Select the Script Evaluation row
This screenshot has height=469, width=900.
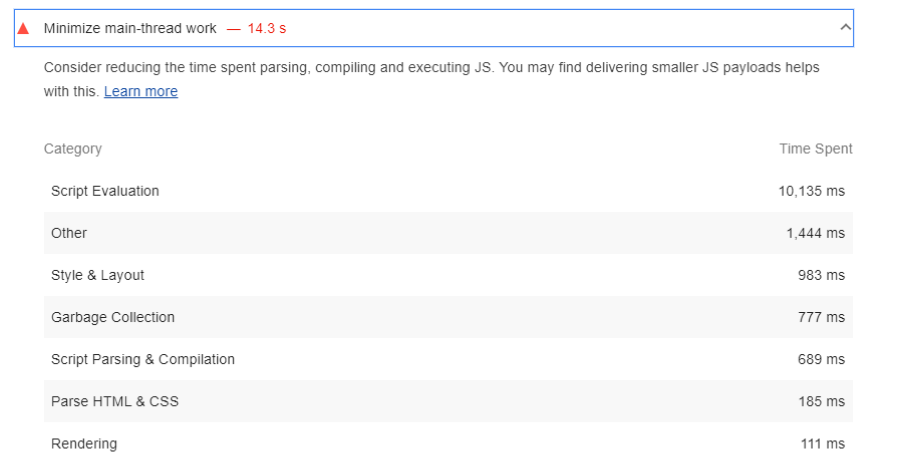click(x=105, y=191)
